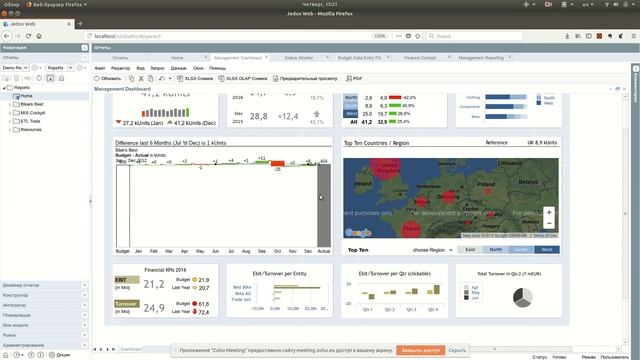Select the West region toggle
The image size is (640, 360).
(547, 249)
